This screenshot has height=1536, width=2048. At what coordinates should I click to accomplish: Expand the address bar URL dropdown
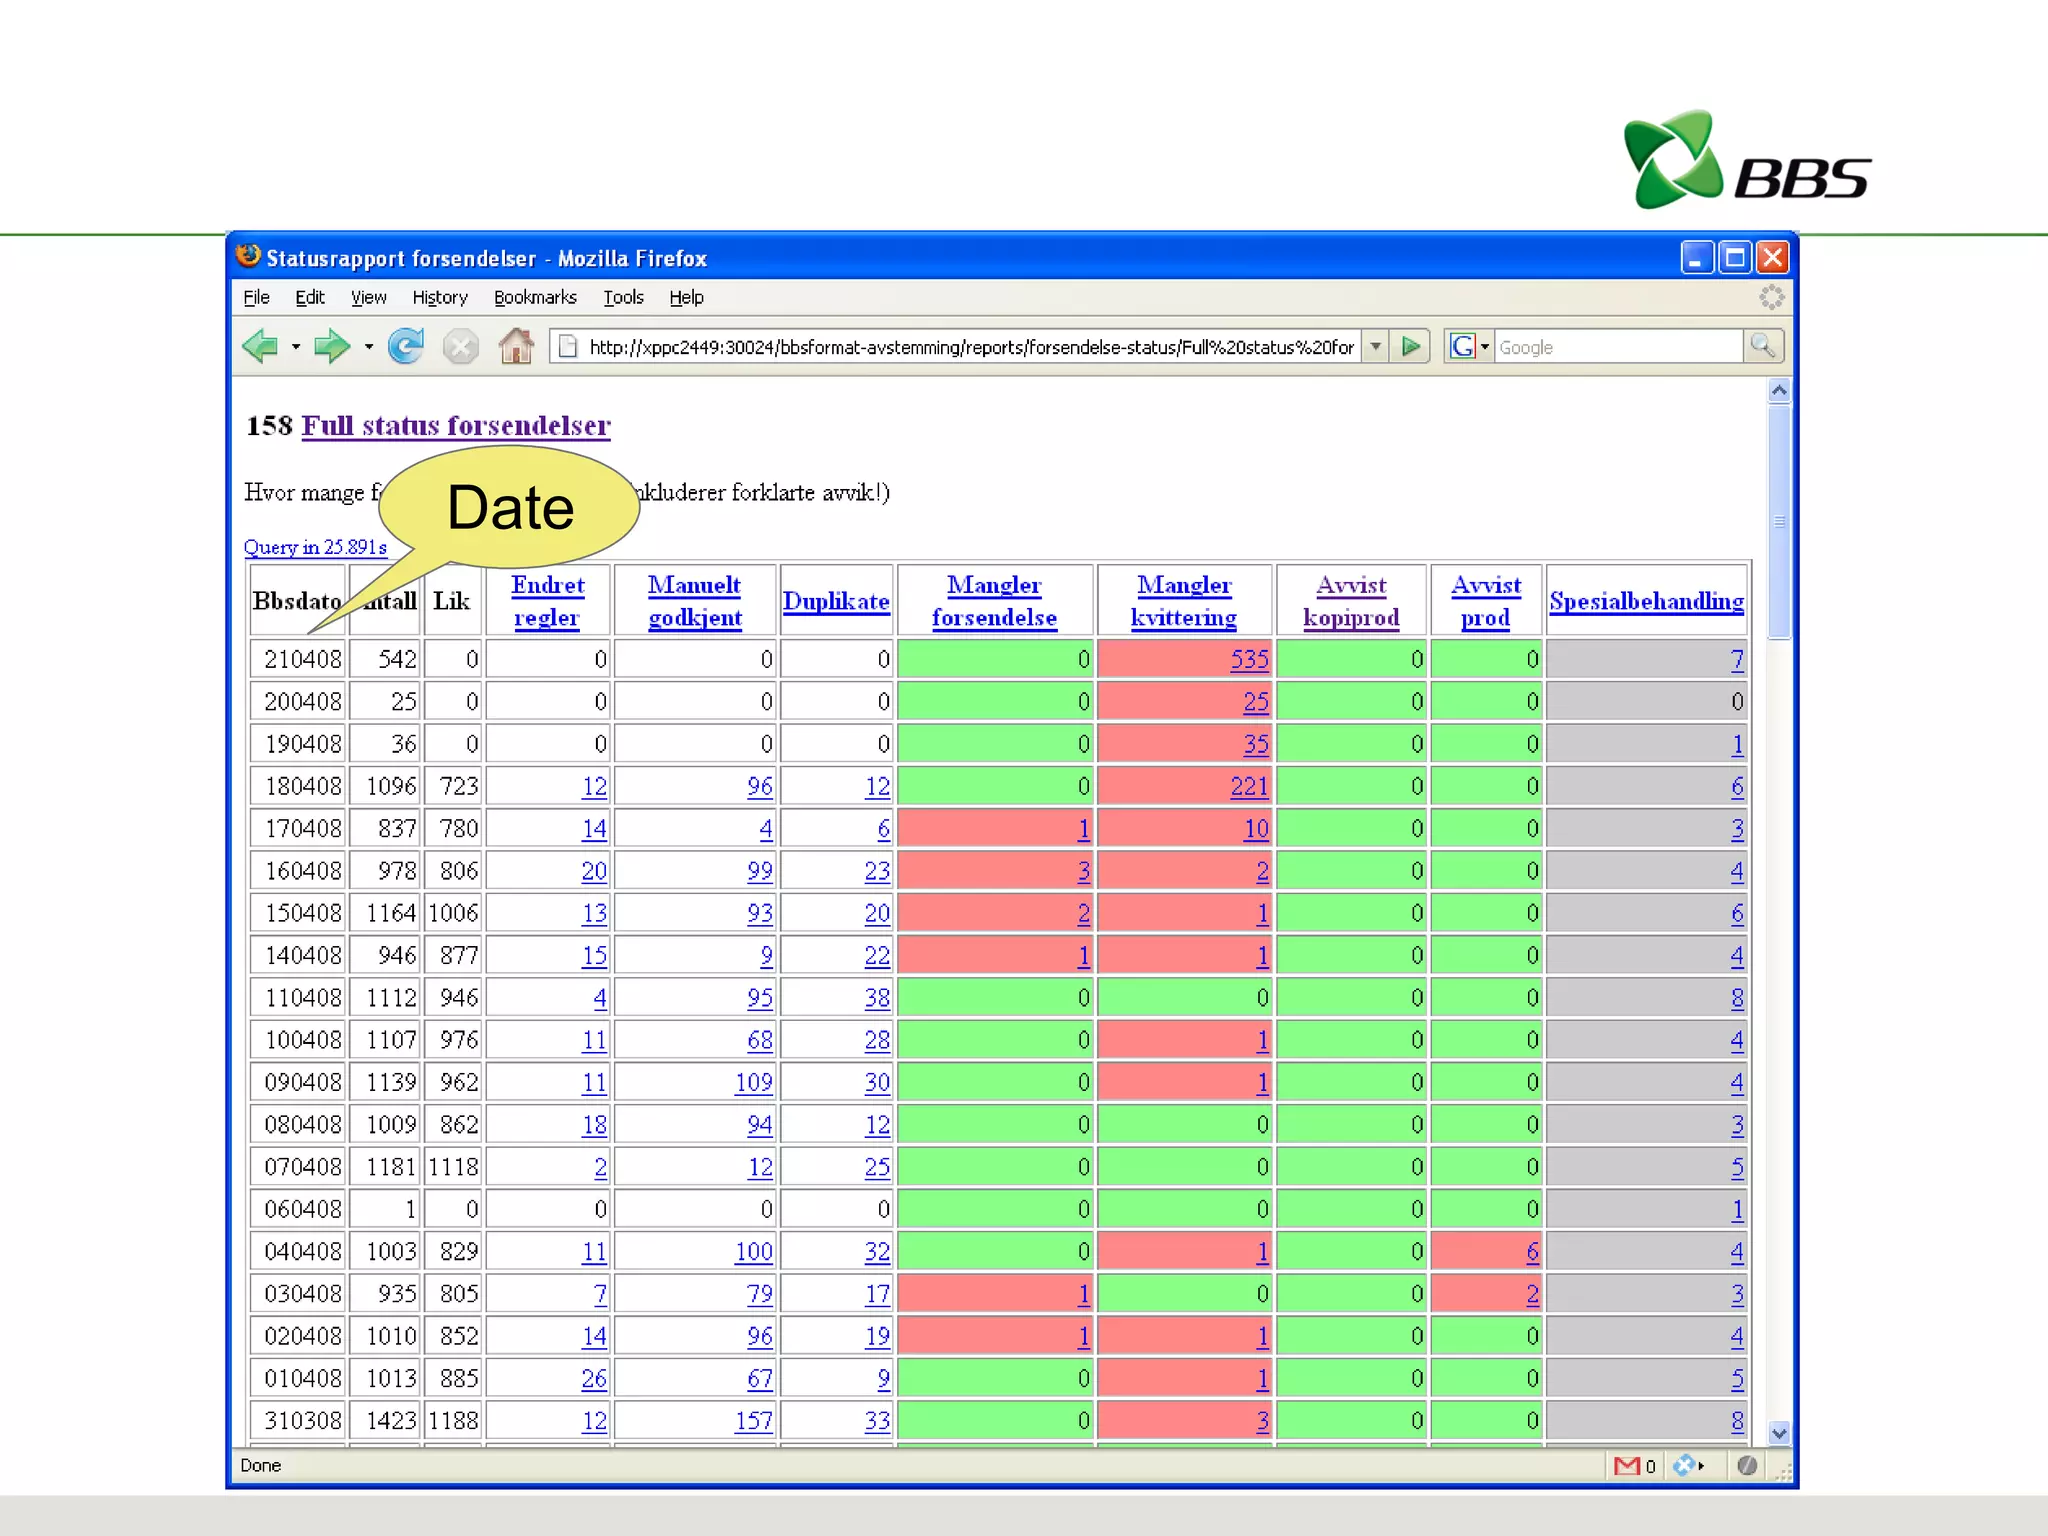pyautogui.click(x=1376, y=347)
